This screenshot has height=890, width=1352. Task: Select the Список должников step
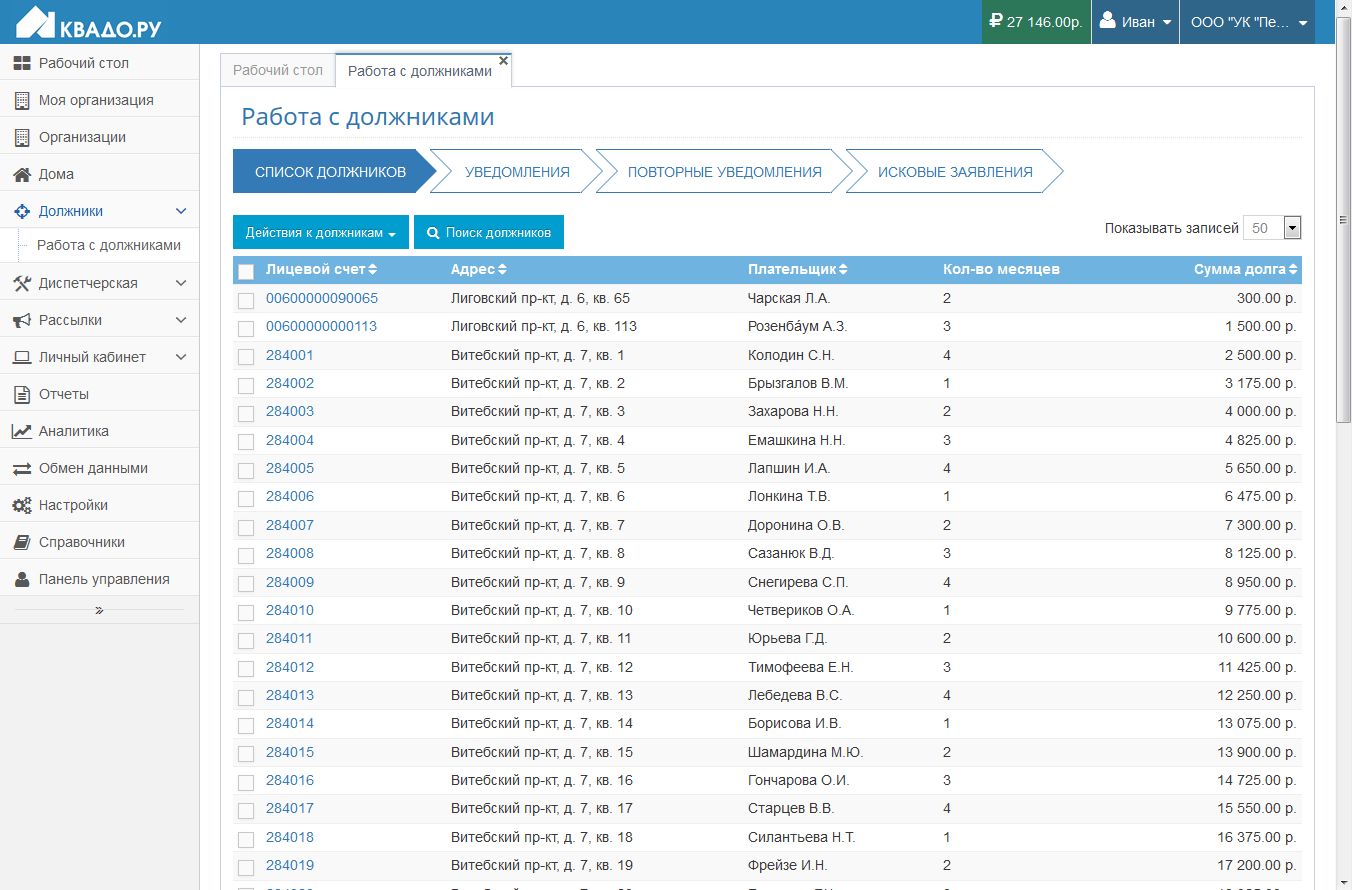[330, 172]
